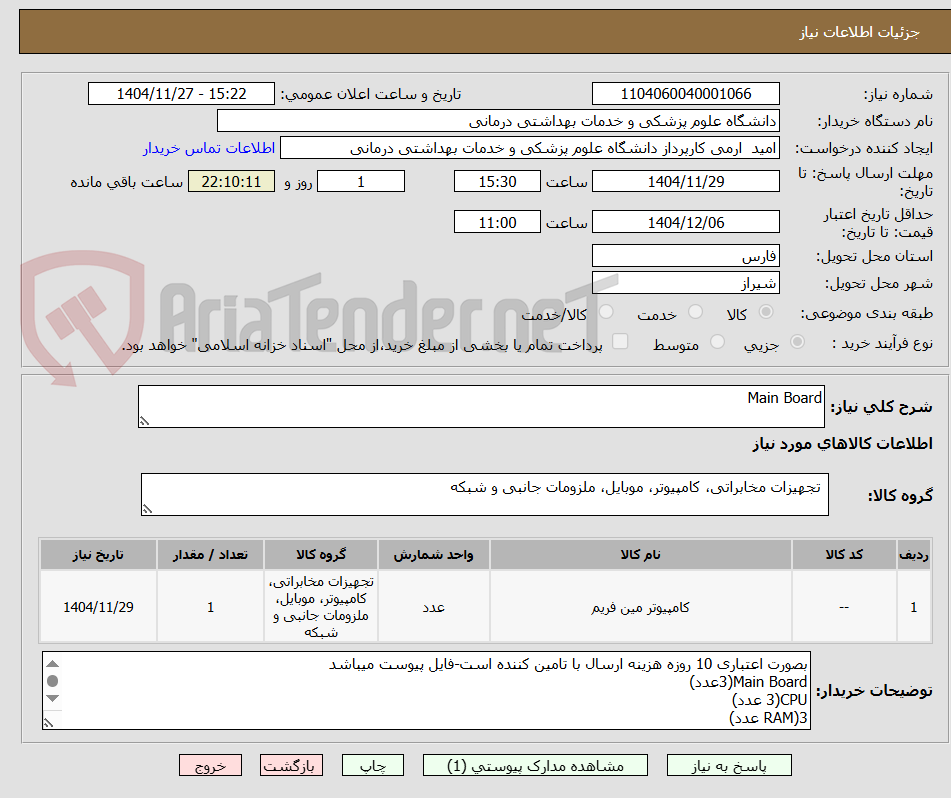This screenshot has height=798, width=951.
Task: Click the delivery province field فارس
Action: 685,255
